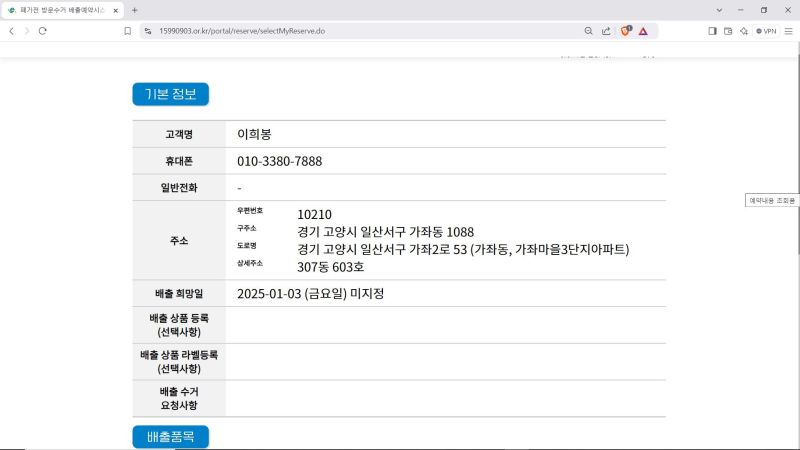800x450 pixels.
Task: Open a new tab with plus button
Action: click(x=135, y=10)
